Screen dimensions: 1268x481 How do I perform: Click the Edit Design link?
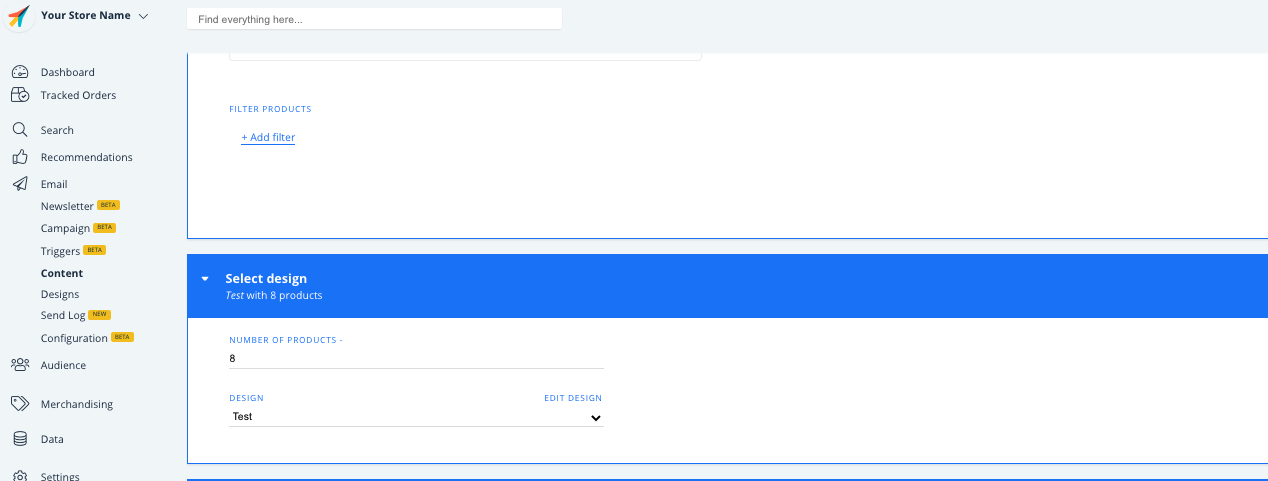pos(573,398)
